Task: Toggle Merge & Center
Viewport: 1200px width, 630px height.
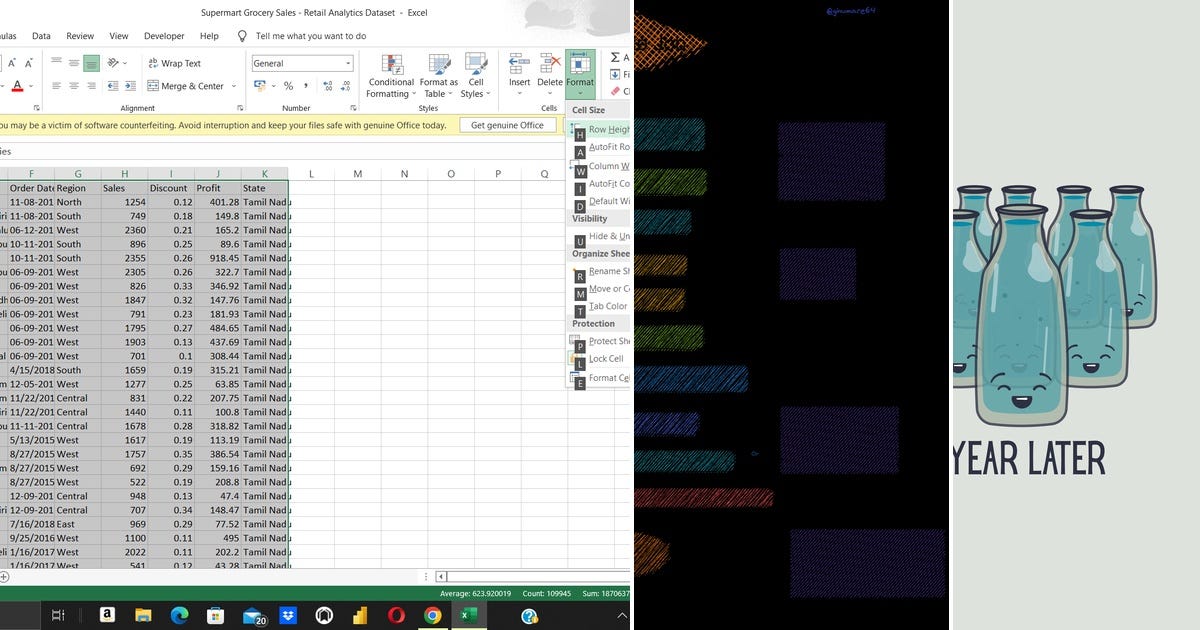Action: coord(185,86)
